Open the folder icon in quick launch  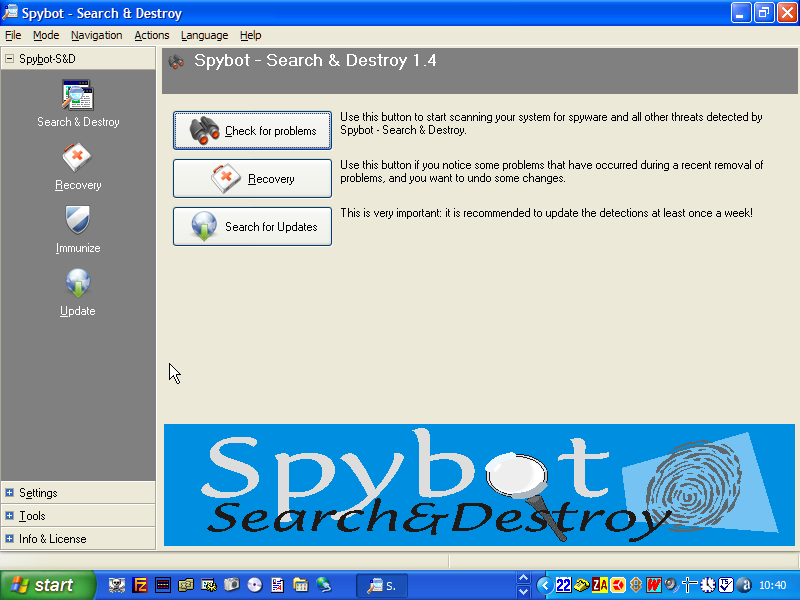301,585
